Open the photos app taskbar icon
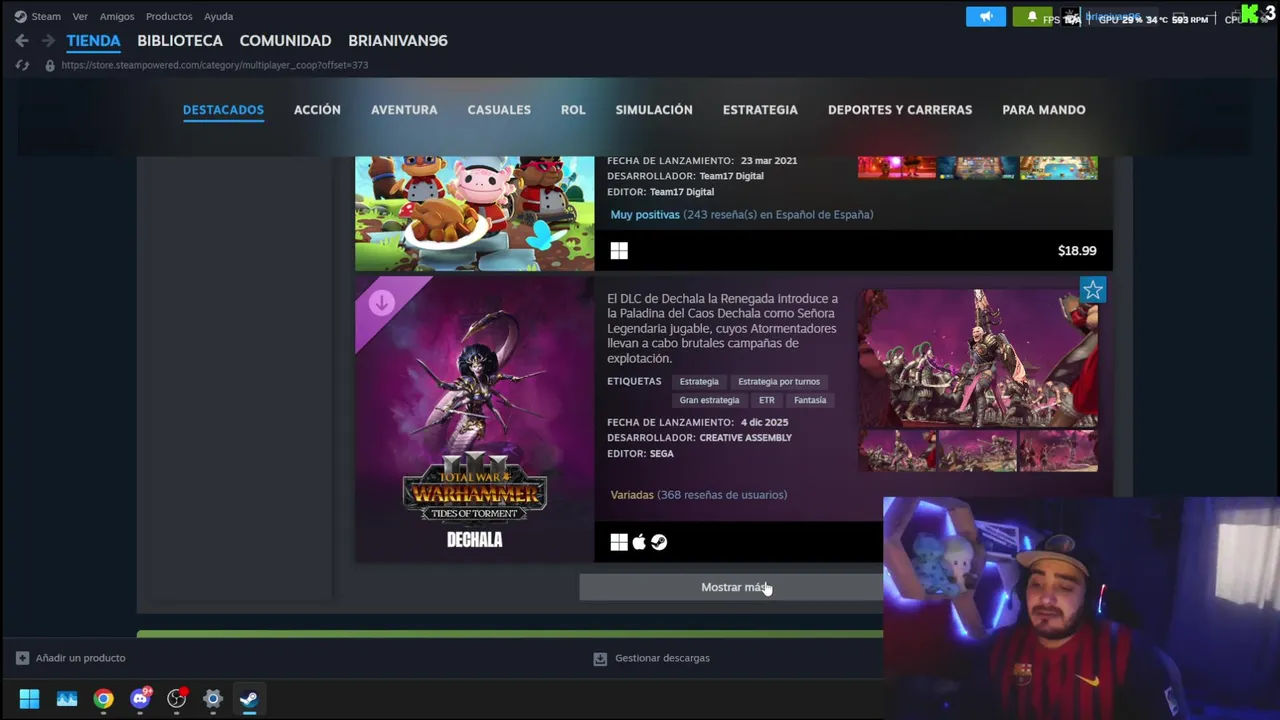This screenshot has height=720, width=1280. coord(67,699)
